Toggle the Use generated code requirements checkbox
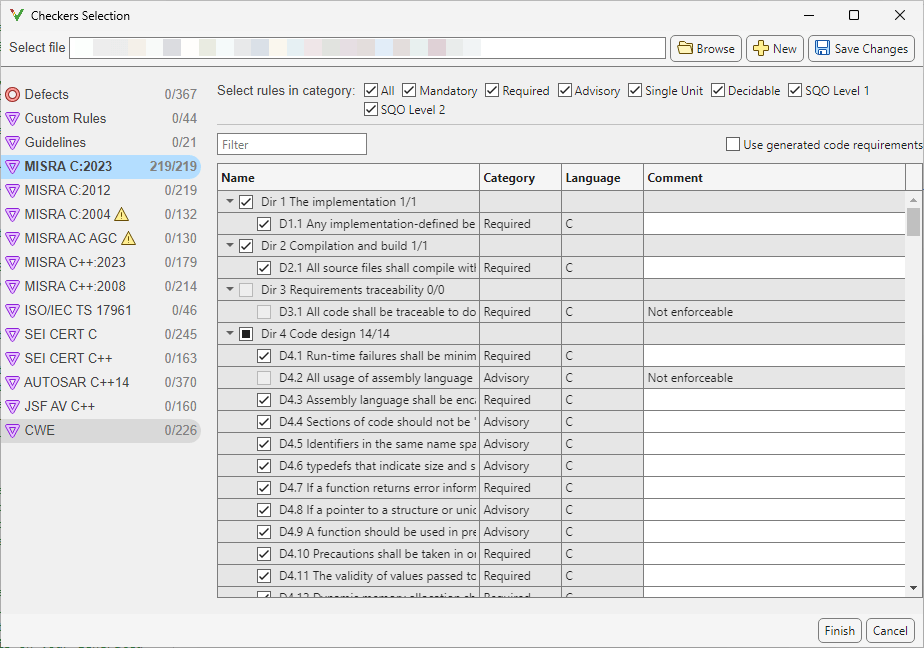924x648 pixels. coord(733,145)
